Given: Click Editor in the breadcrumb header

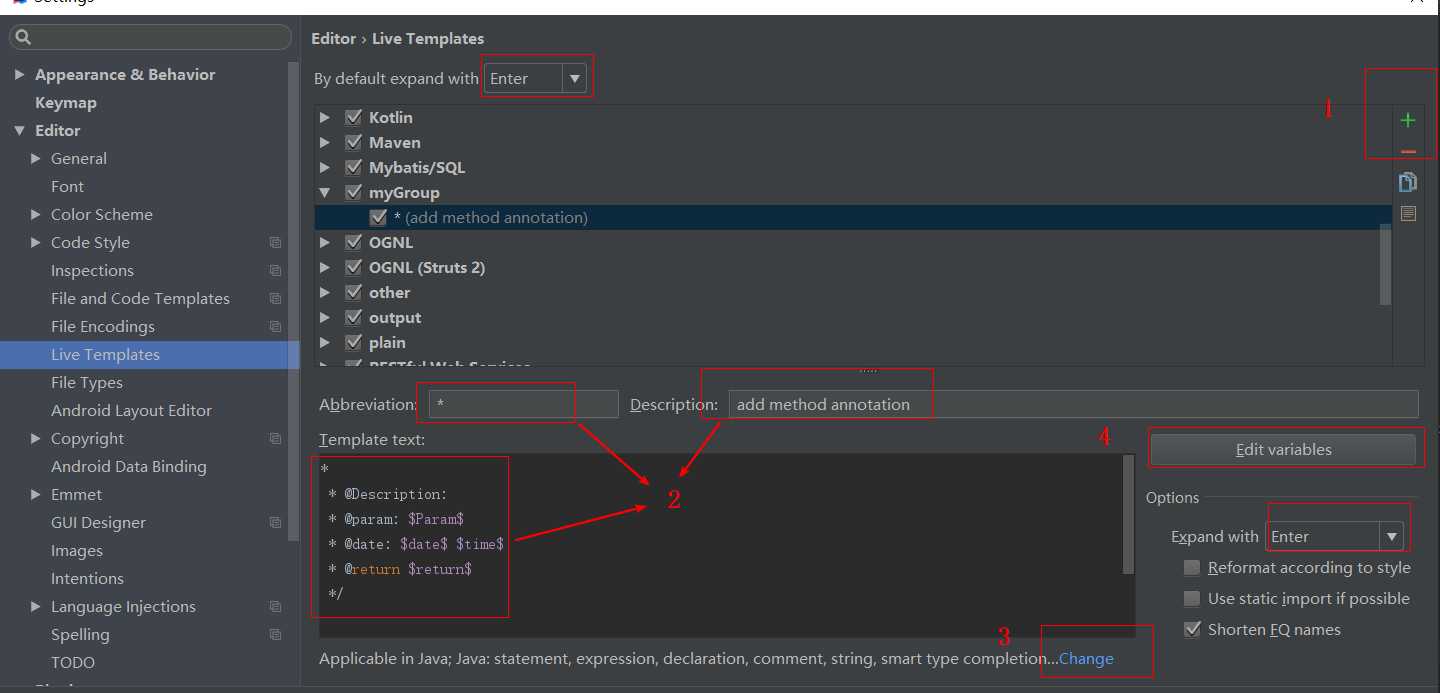Looking at the screenshot, I should coord(333,39).
